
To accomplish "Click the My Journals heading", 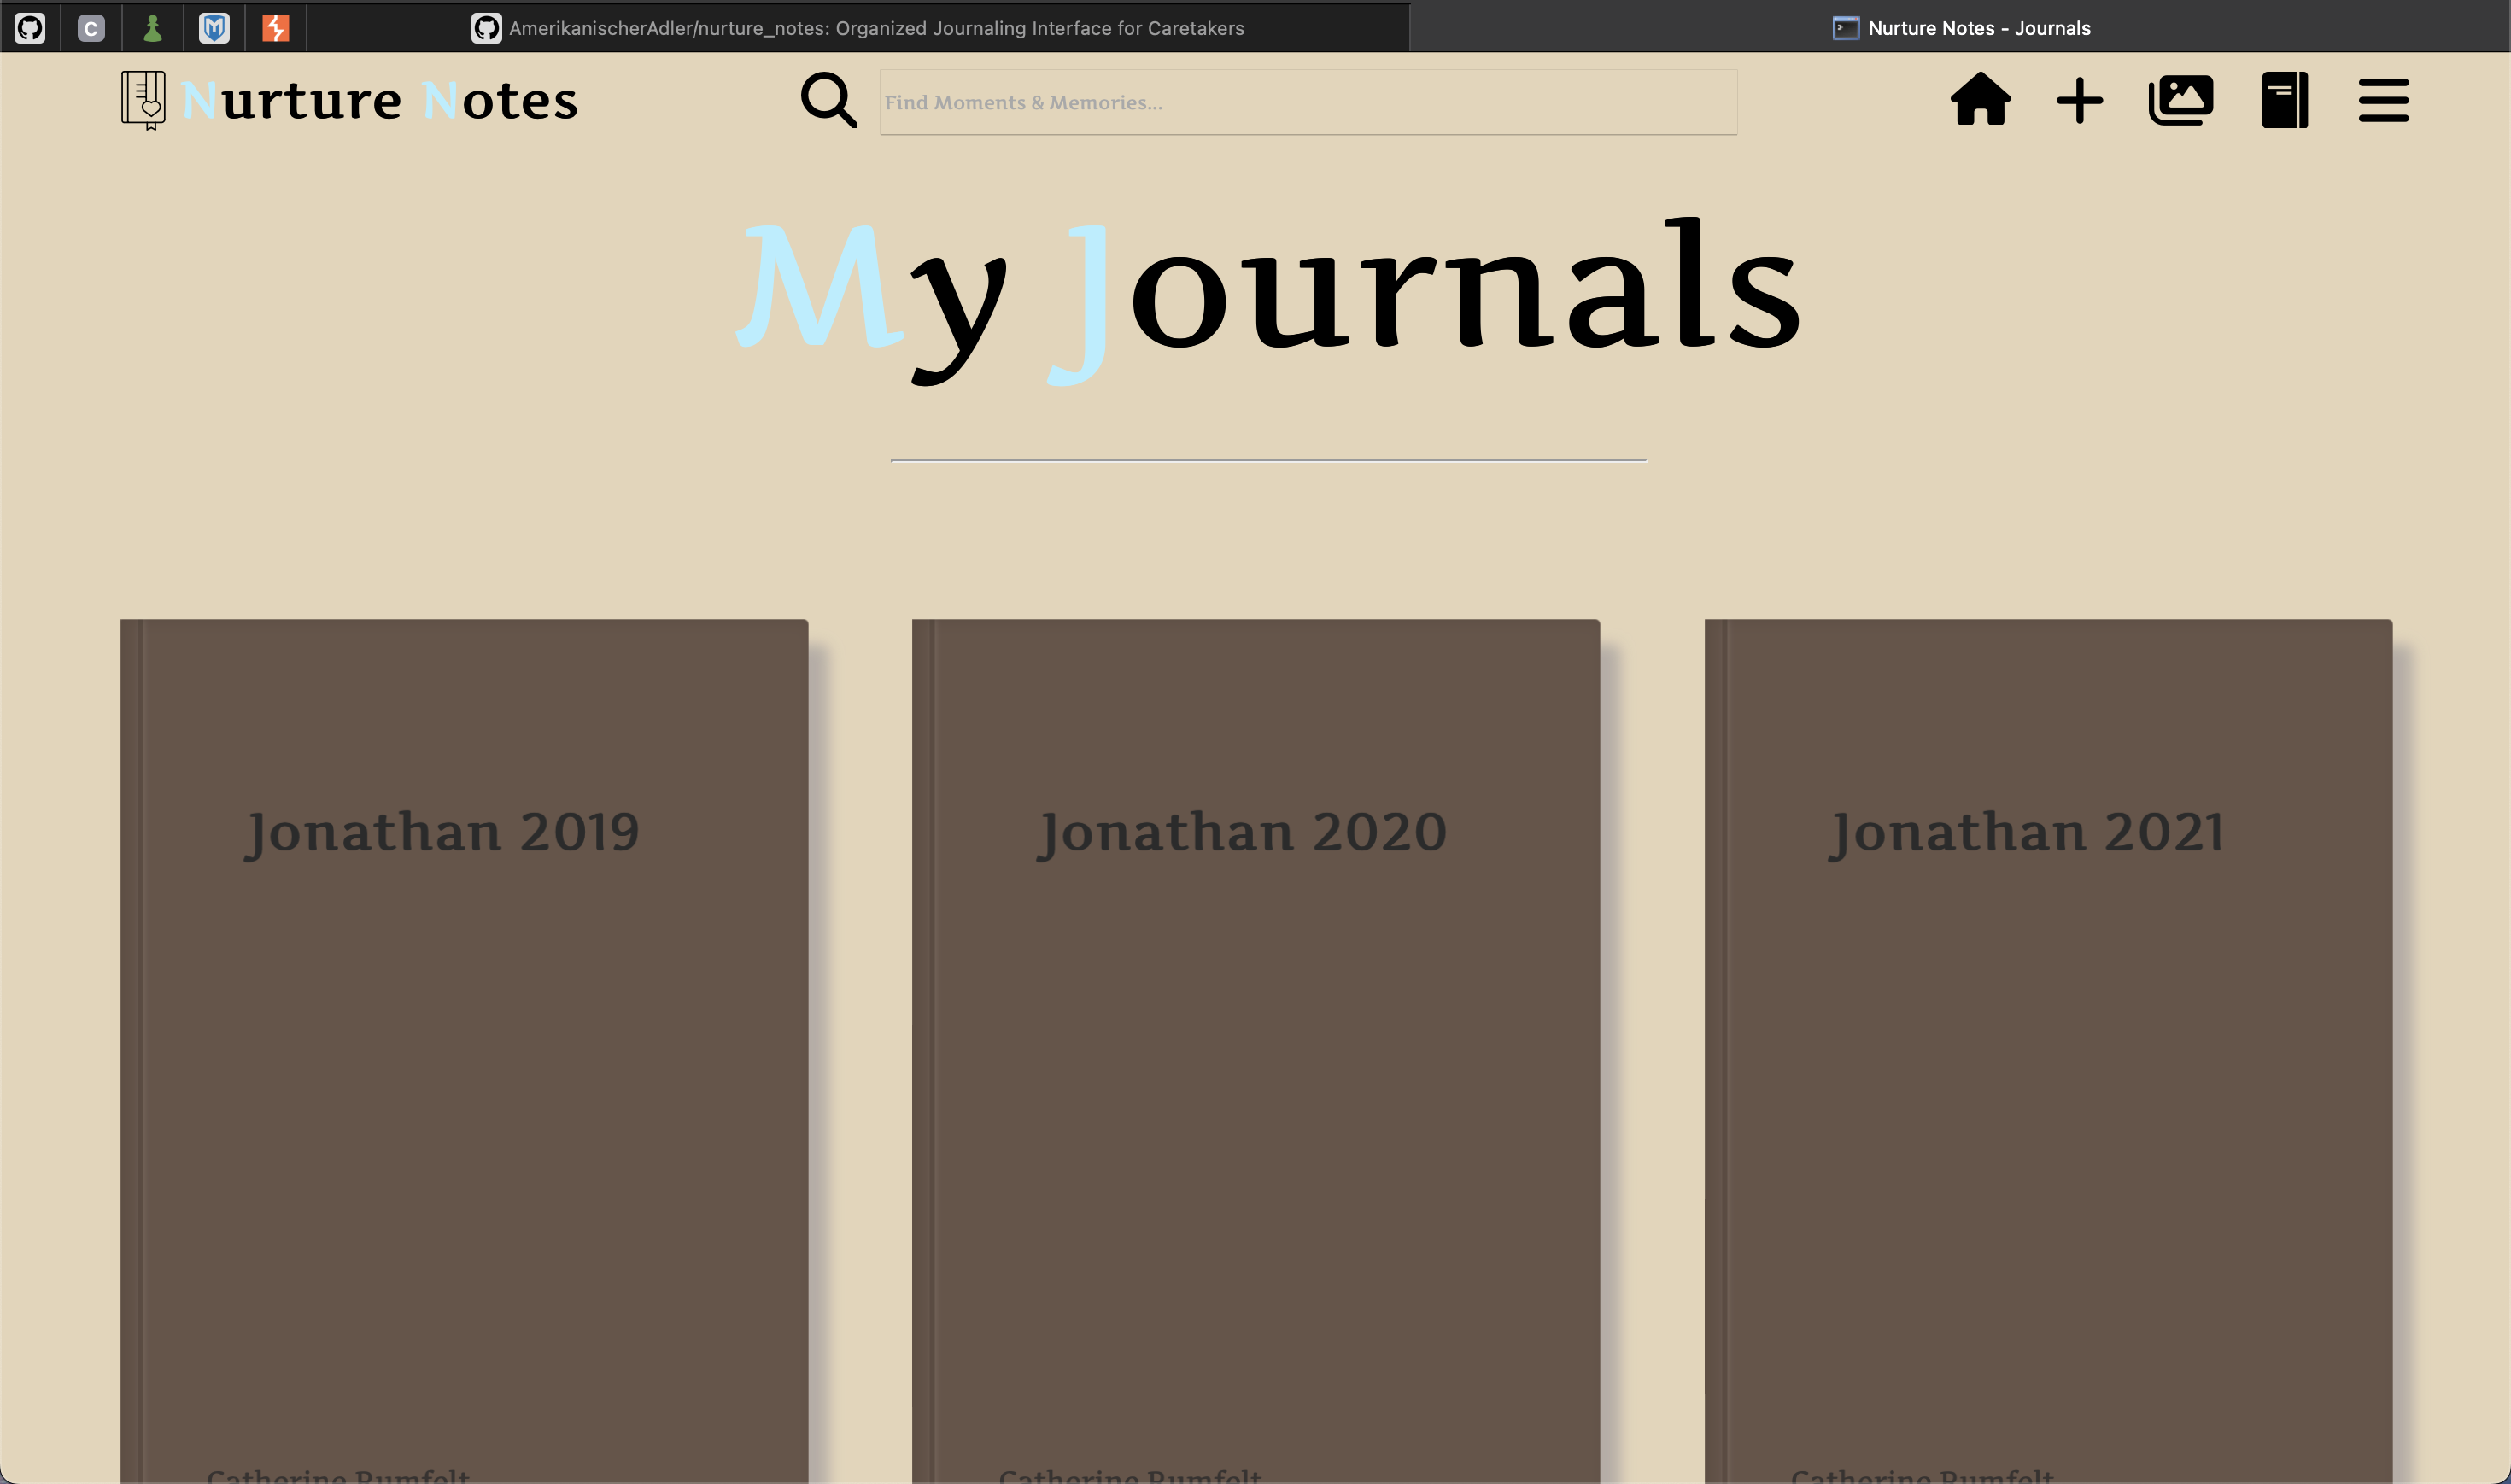I will point(1268,290).
